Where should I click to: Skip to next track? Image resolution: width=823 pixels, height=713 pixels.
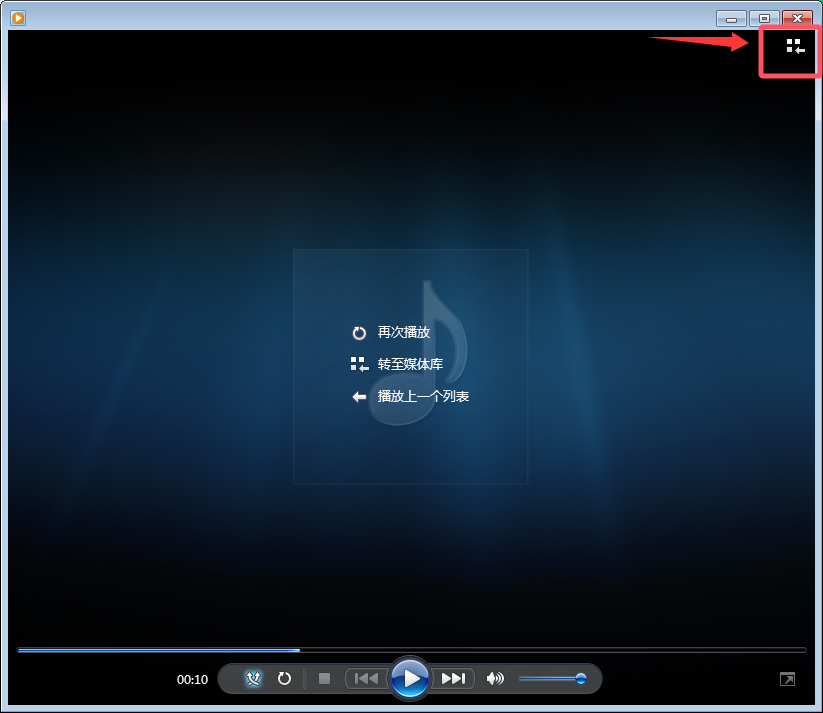coord(453,679)
